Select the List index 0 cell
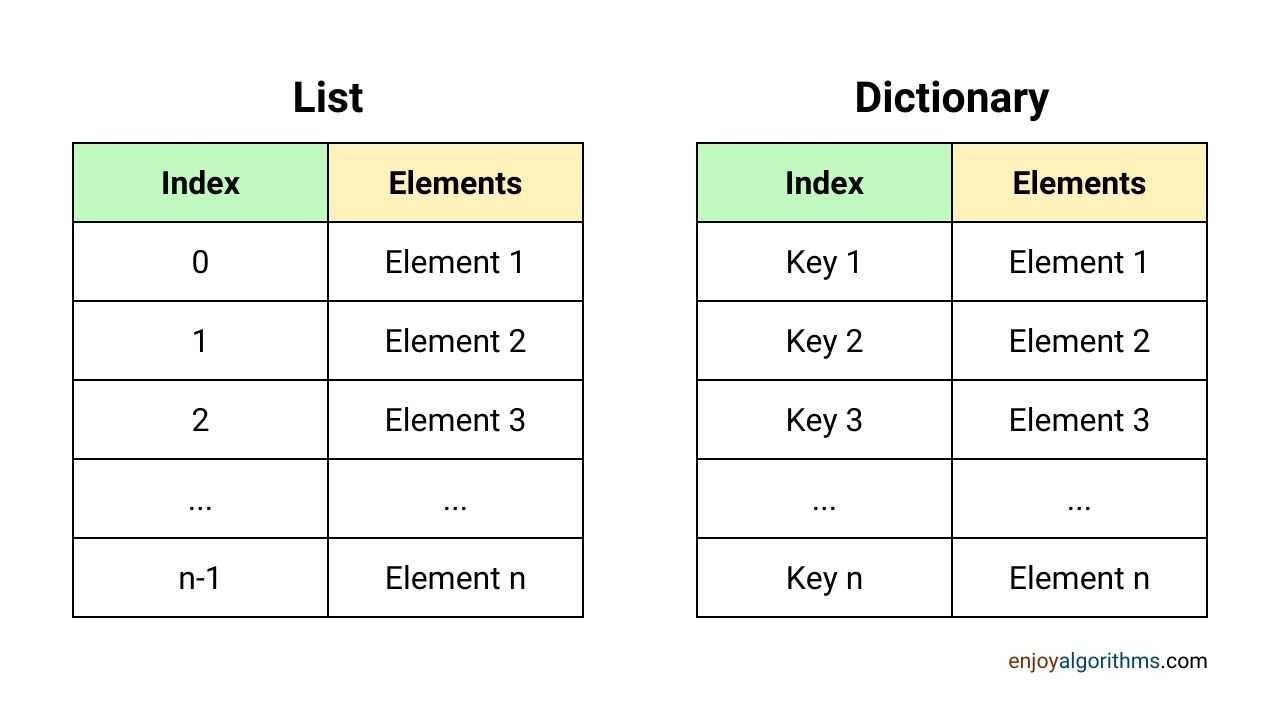 (x=200, y=262)
